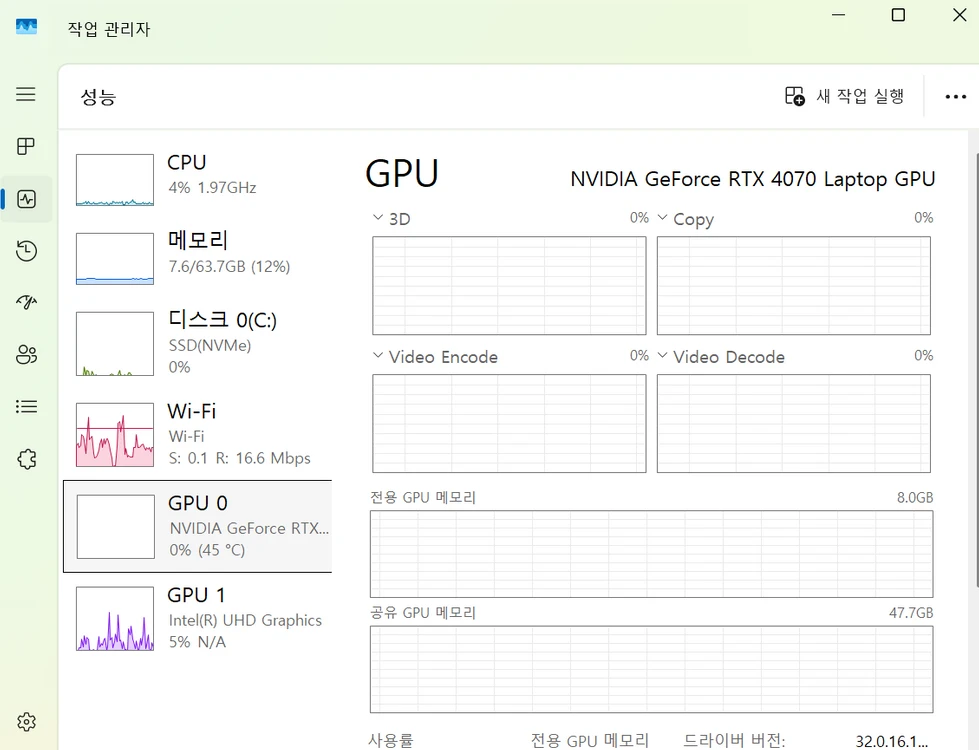Click the 0% (45 °C) GPU temperature text
Viewport: 979px width, 750px height.
pos(207,550)
